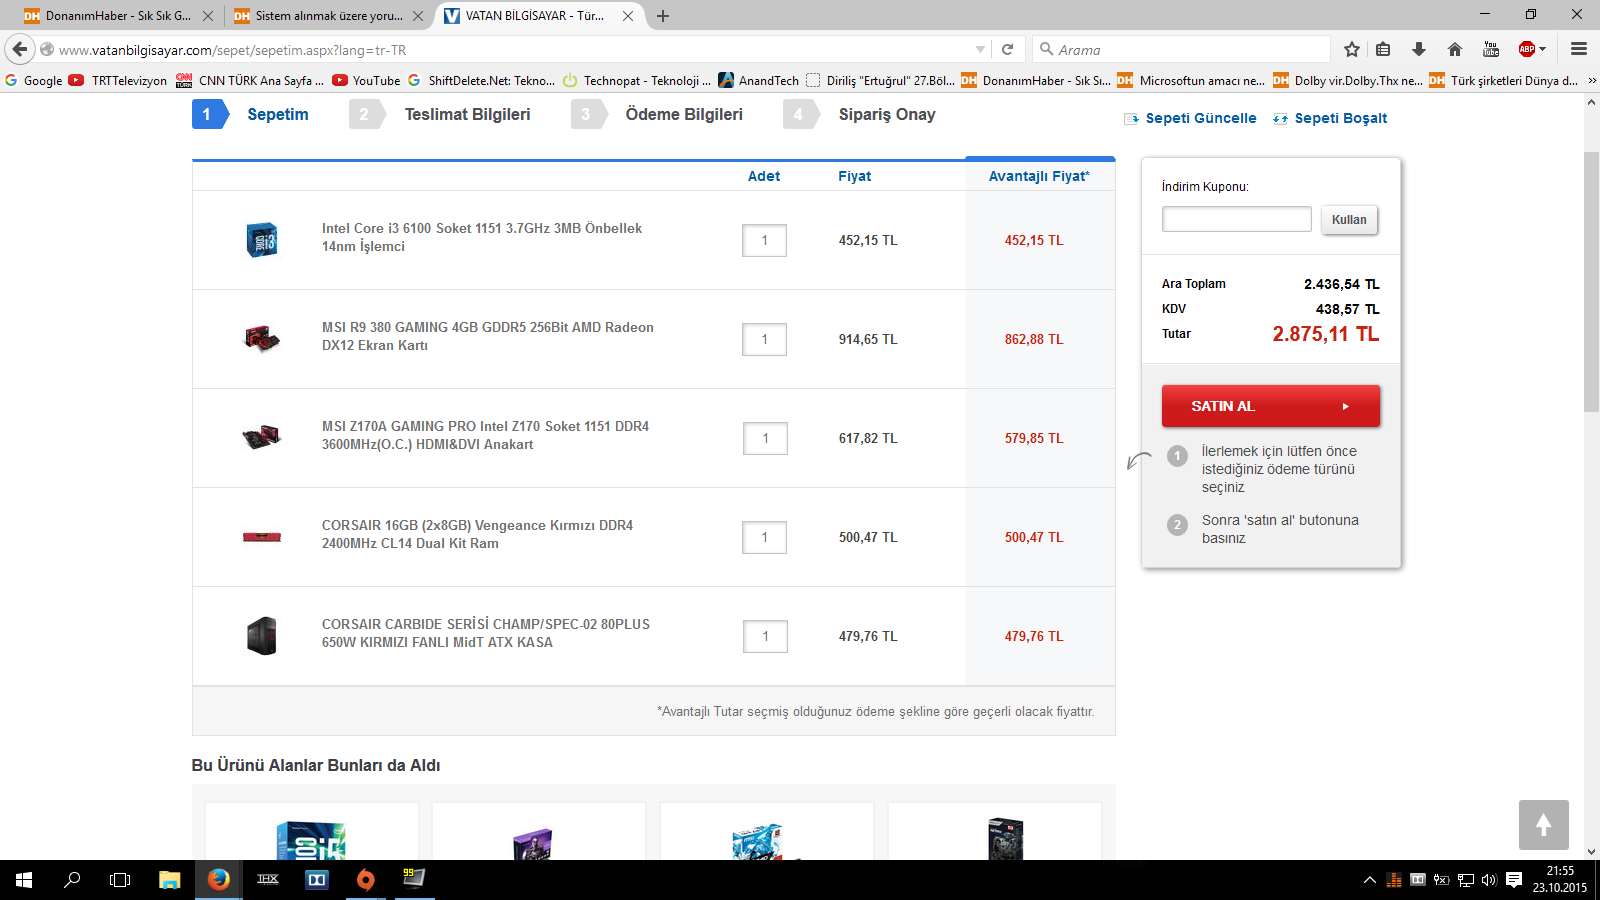Screen dimensions: 1600x900
Task: Open the YouTube bookmark
Action: pos(366,81)
